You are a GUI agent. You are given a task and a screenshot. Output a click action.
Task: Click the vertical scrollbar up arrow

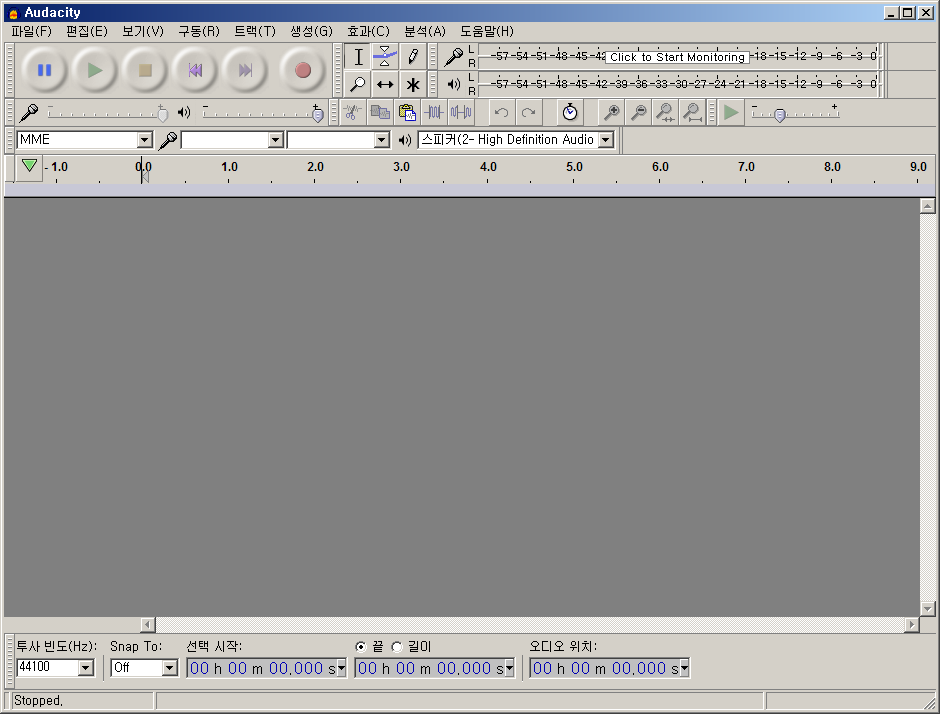(x=927, y=206)
